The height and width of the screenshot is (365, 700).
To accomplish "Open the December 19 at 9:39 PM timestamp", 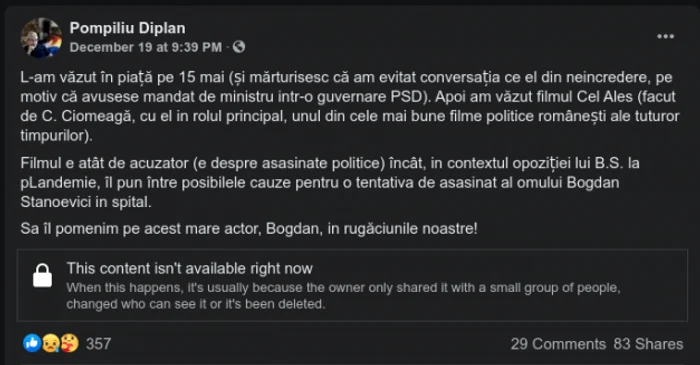I will 146,47.
